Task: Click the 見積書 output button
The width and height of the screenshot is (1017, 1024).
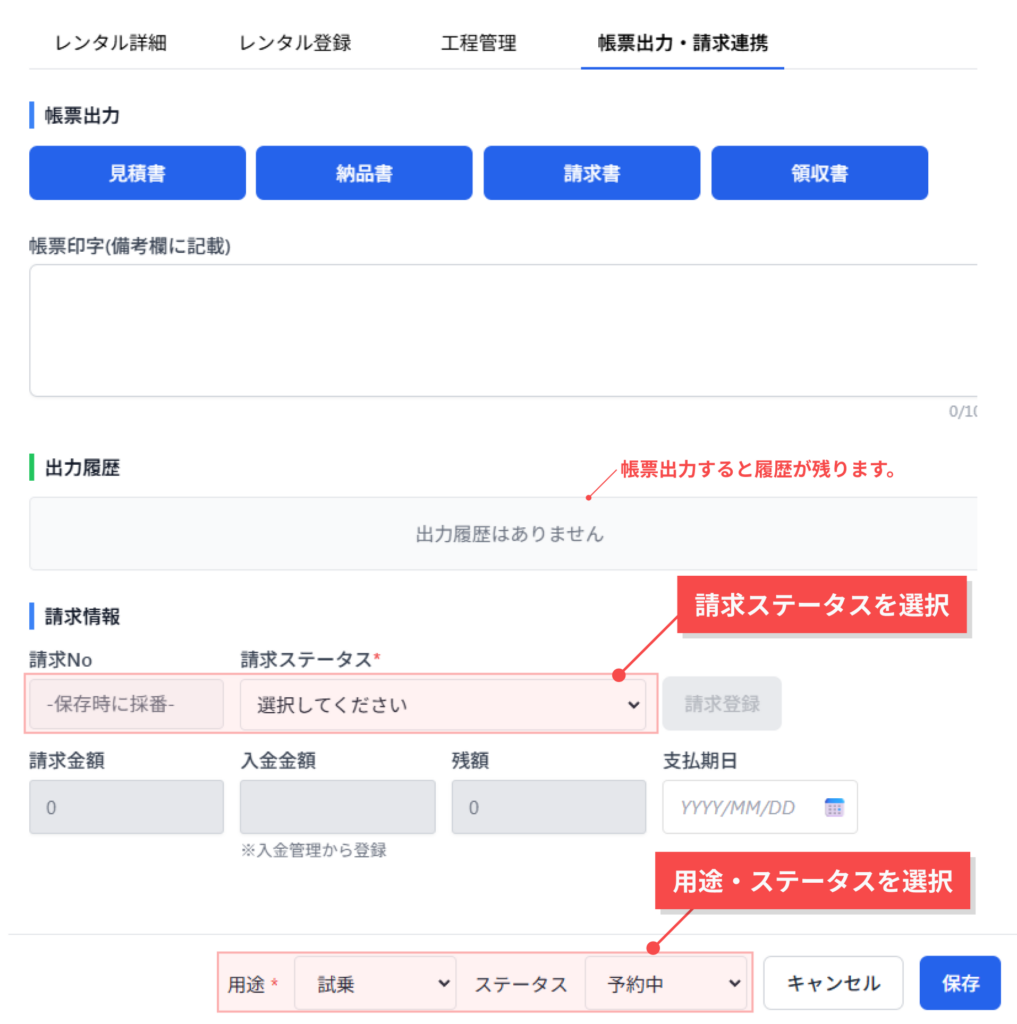Action: click(x=137, y=173)
